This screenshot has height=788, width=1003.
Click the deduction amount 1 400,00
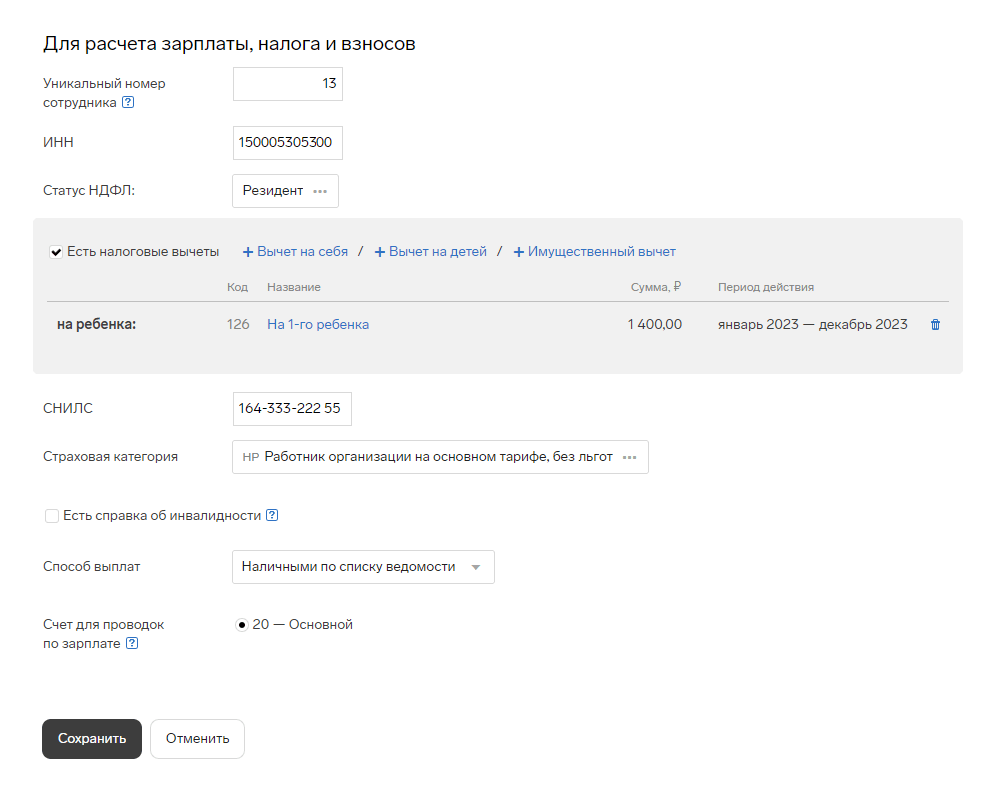[x=654, y=324]
